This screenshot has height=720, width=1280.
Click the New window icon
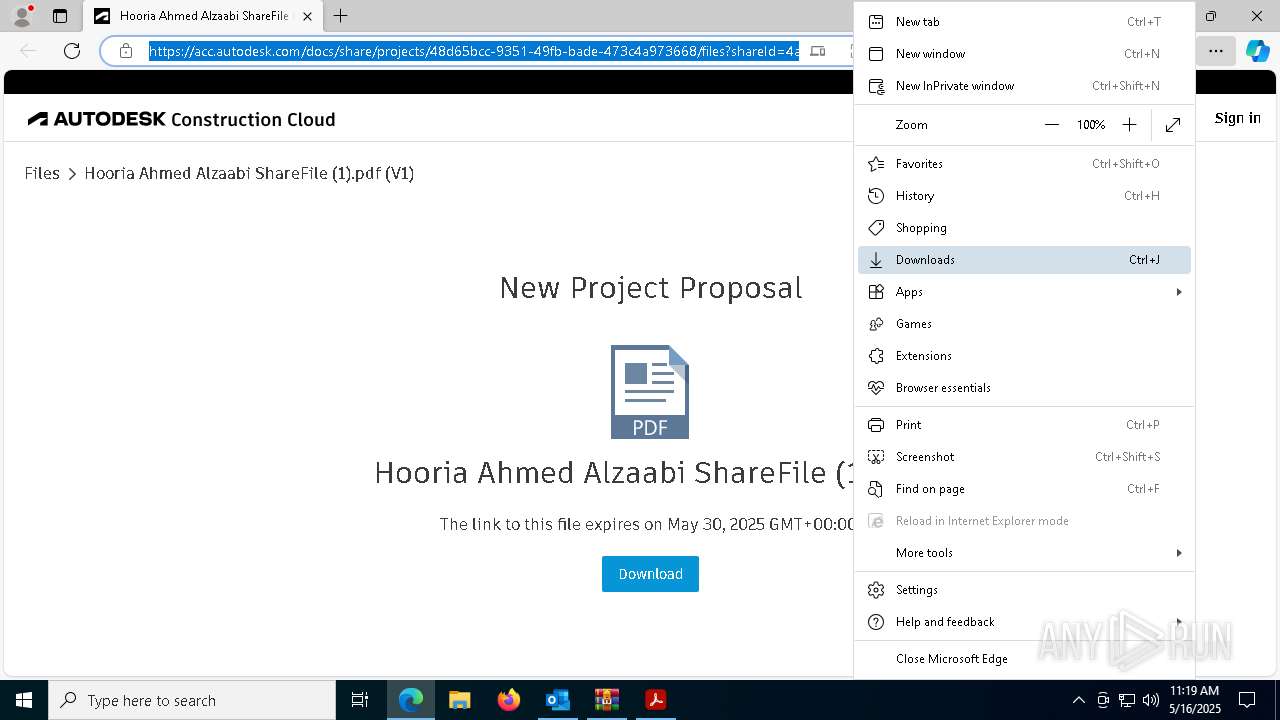(876, 54)
